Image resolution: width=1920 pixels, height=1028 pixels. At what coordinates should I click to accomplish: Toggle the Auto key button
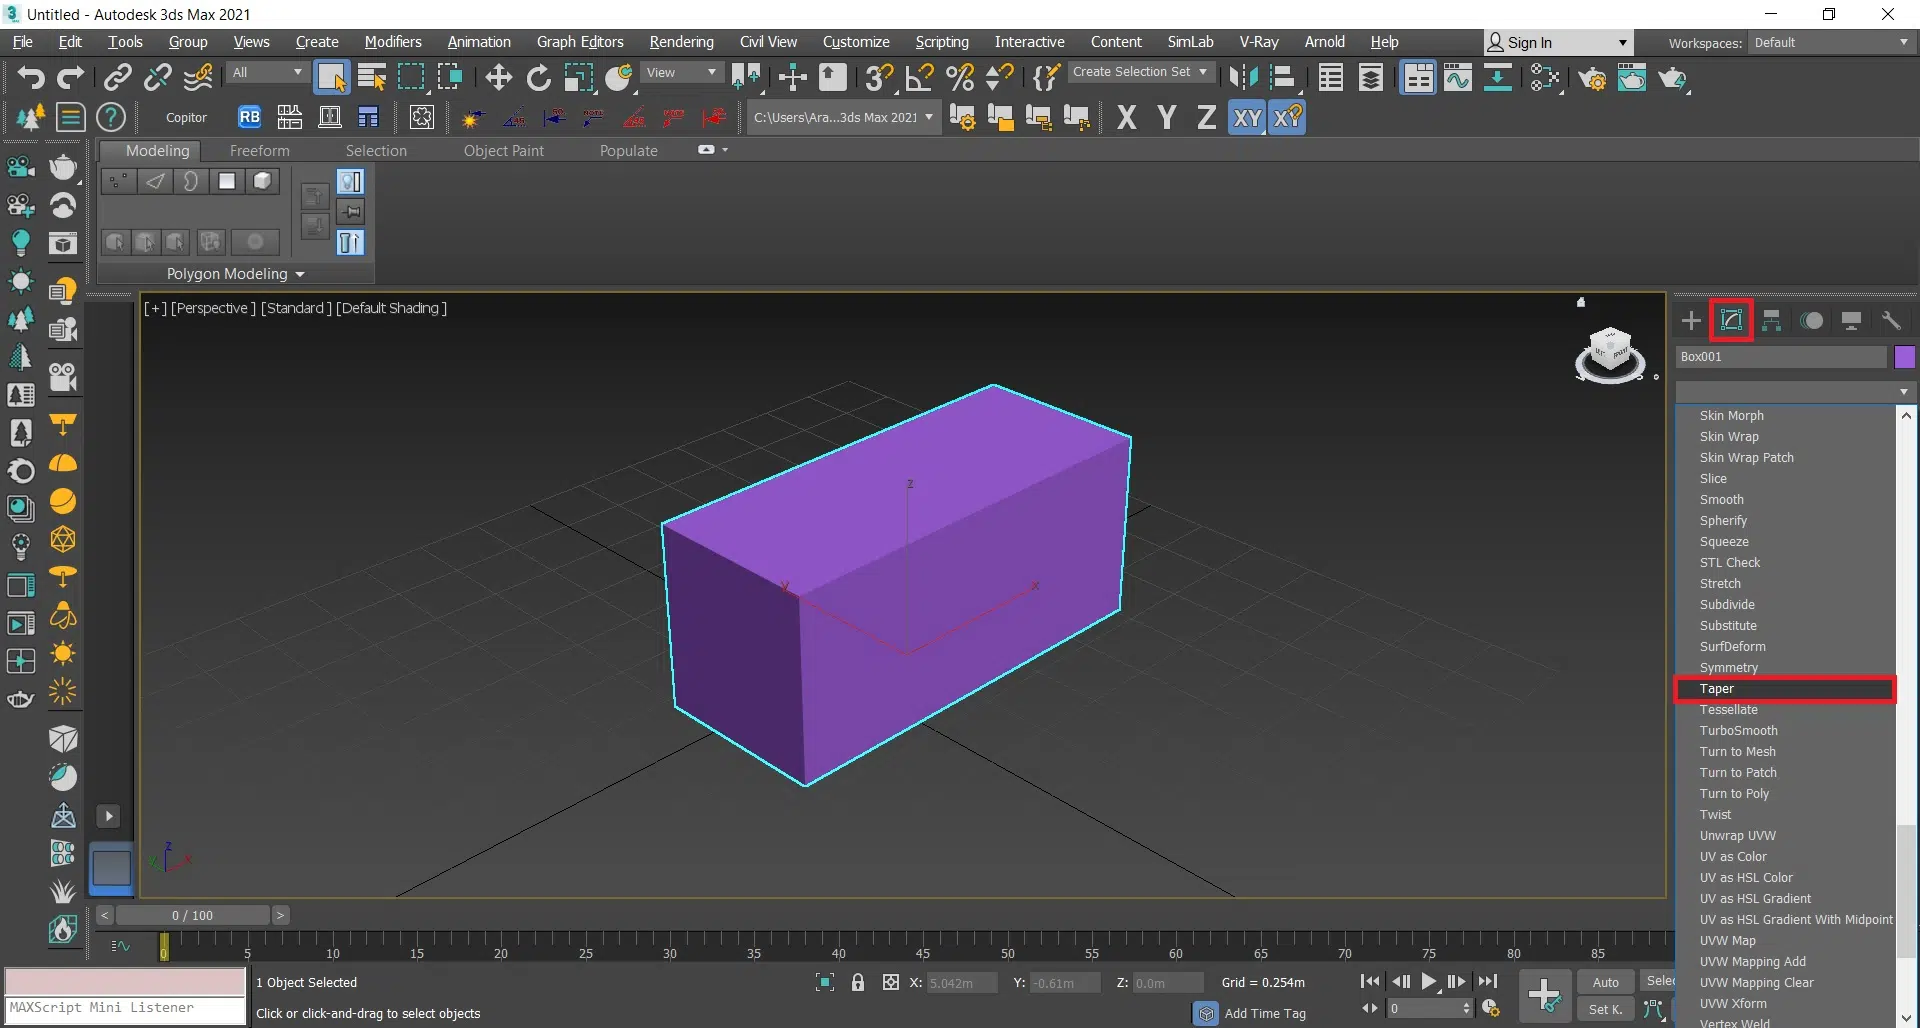(1605, 982)
